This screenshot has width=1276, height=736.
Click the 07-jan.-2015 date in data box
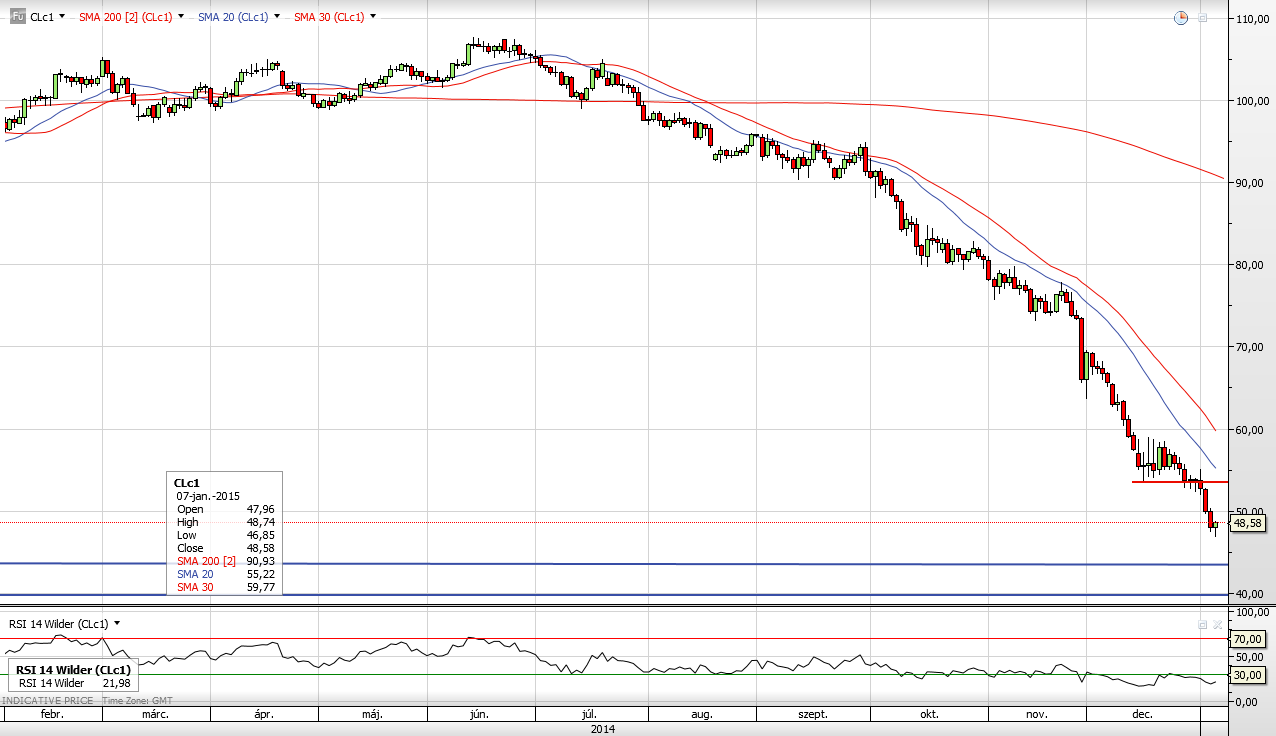pos(206,496)
